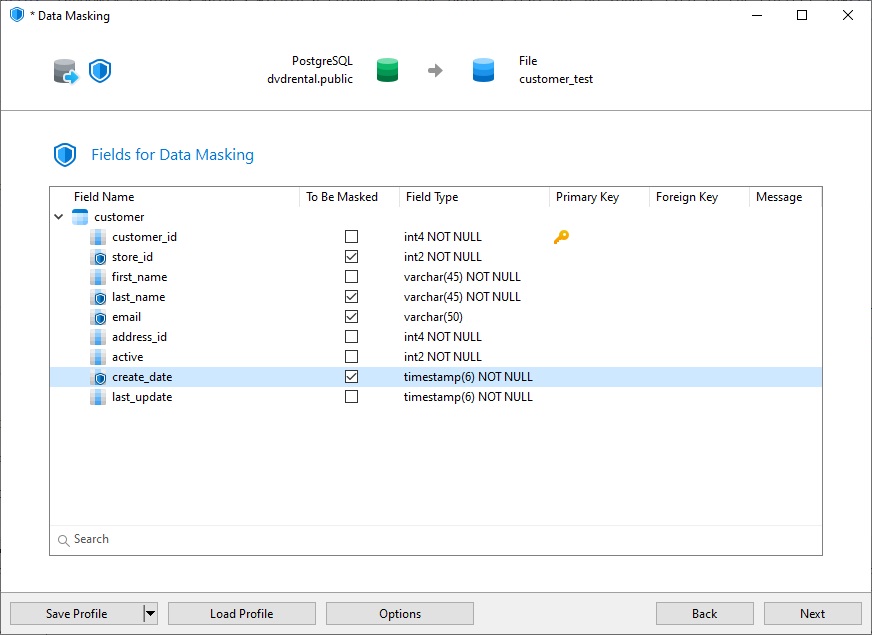Click the customer_id column icon
Viewport: 872px width, 635px height.
point(98,237)
